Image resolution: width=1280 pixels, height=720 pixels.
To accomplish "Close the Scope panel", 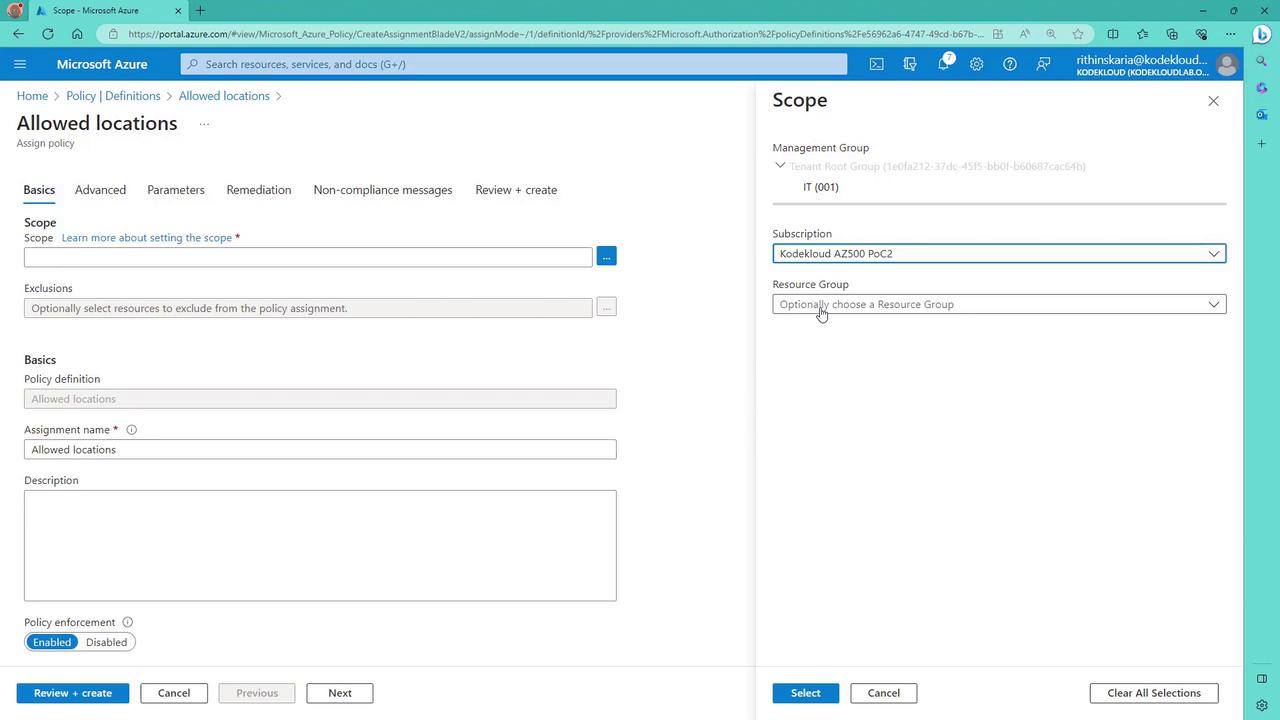I will pos(1213,101).
